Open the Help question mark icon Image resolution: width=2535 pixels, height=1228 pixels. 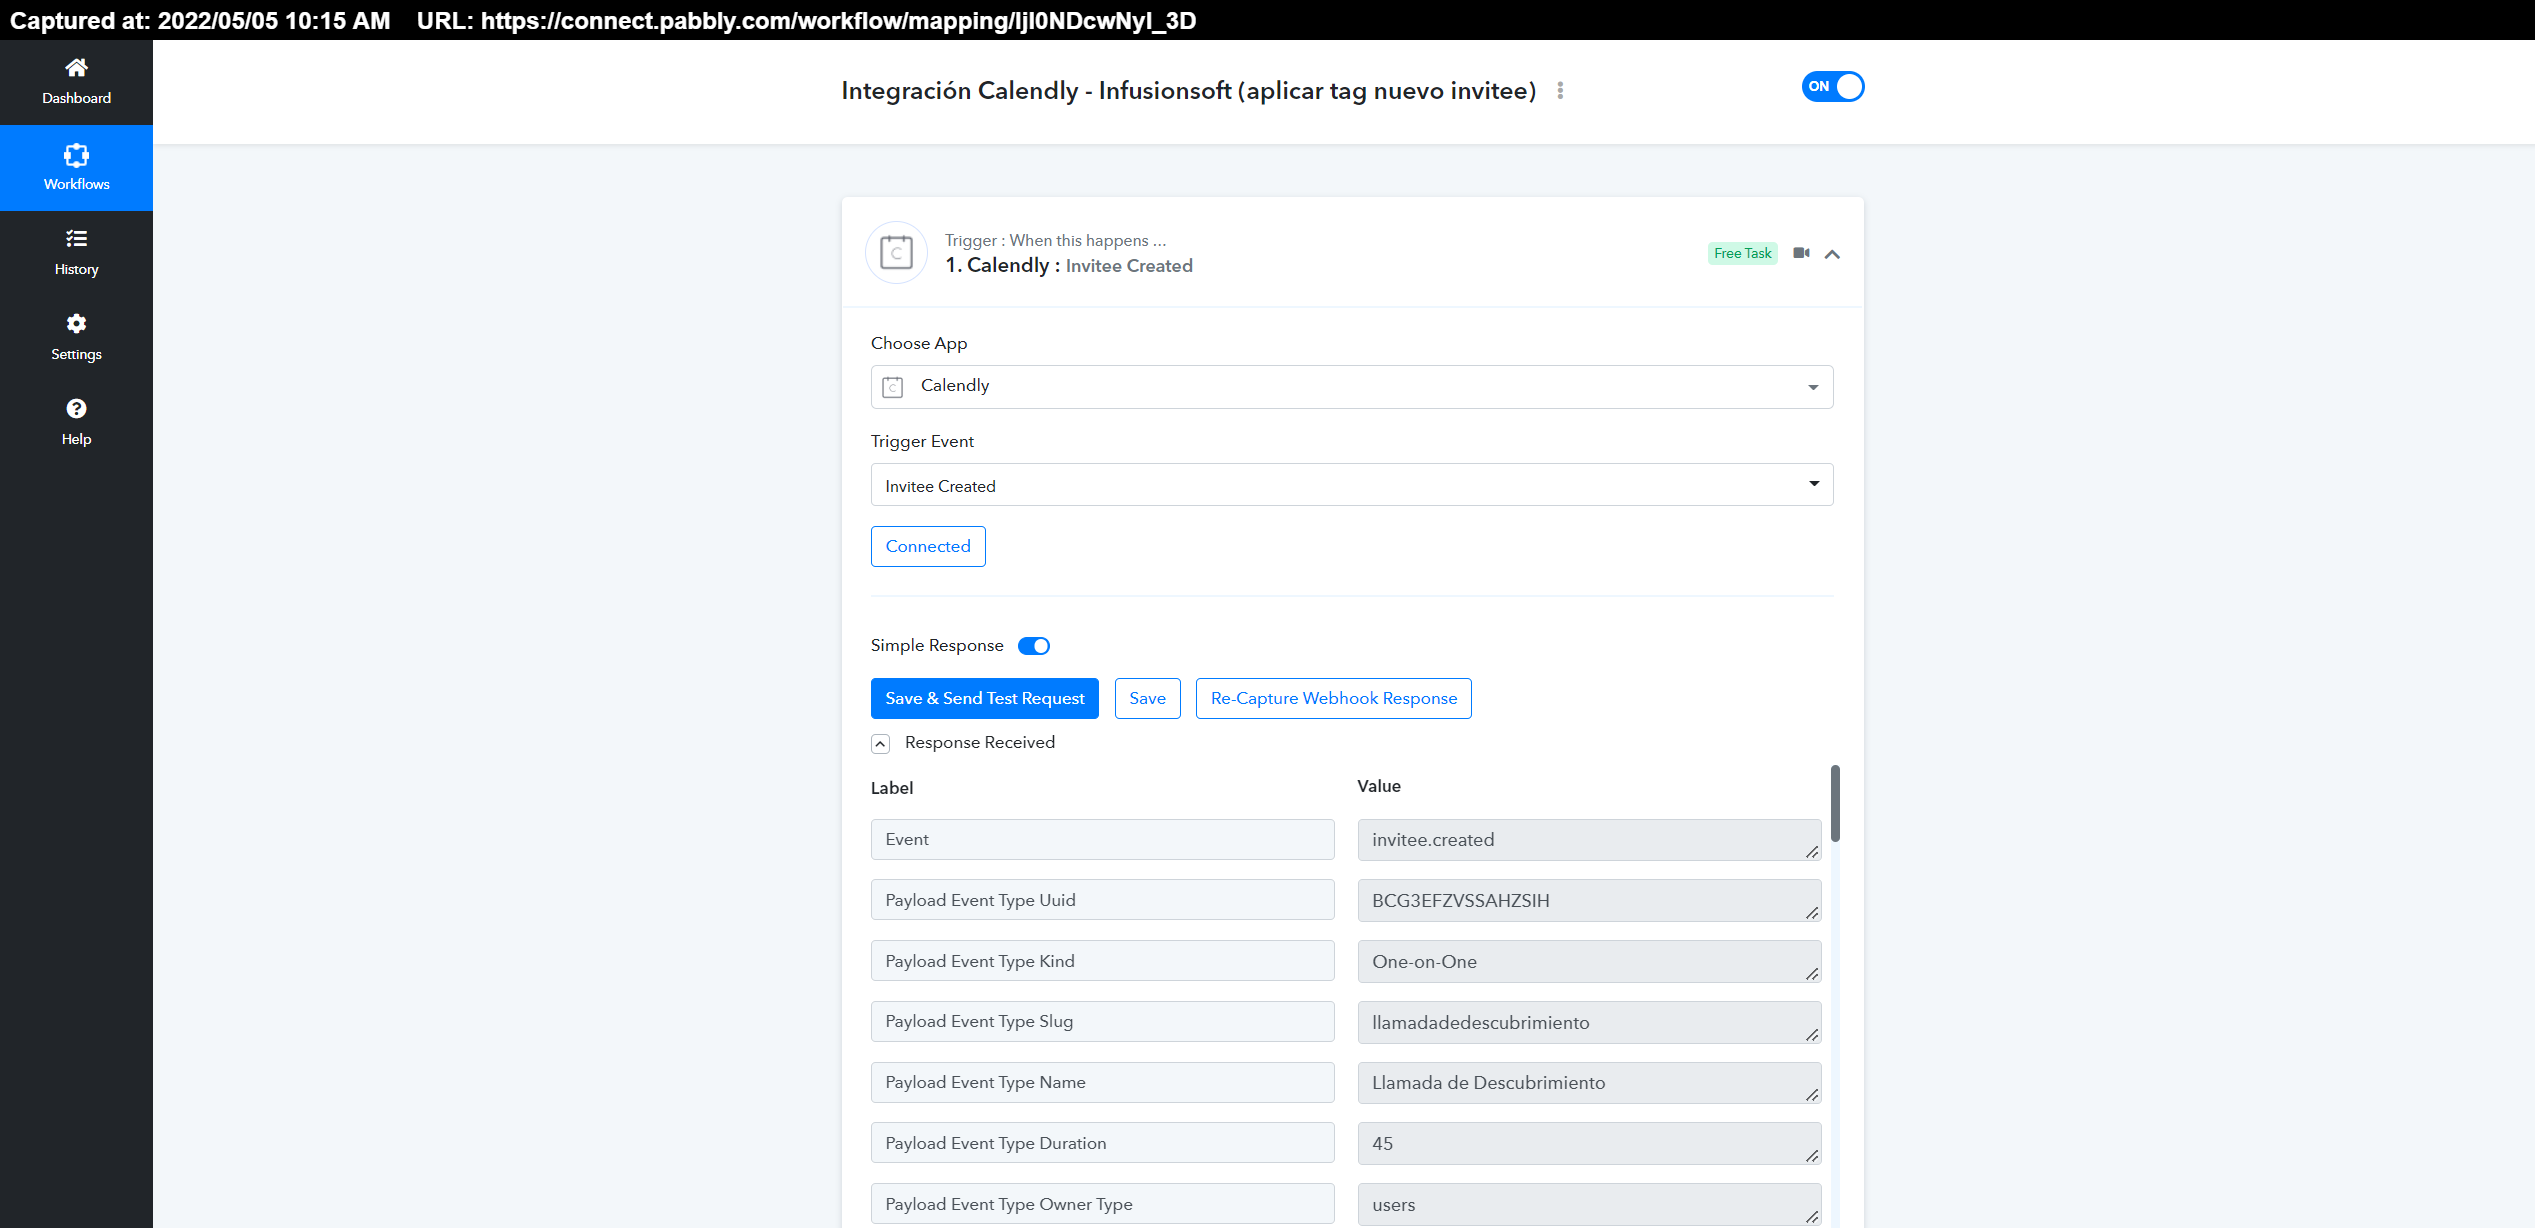click(x=76, y=409)
